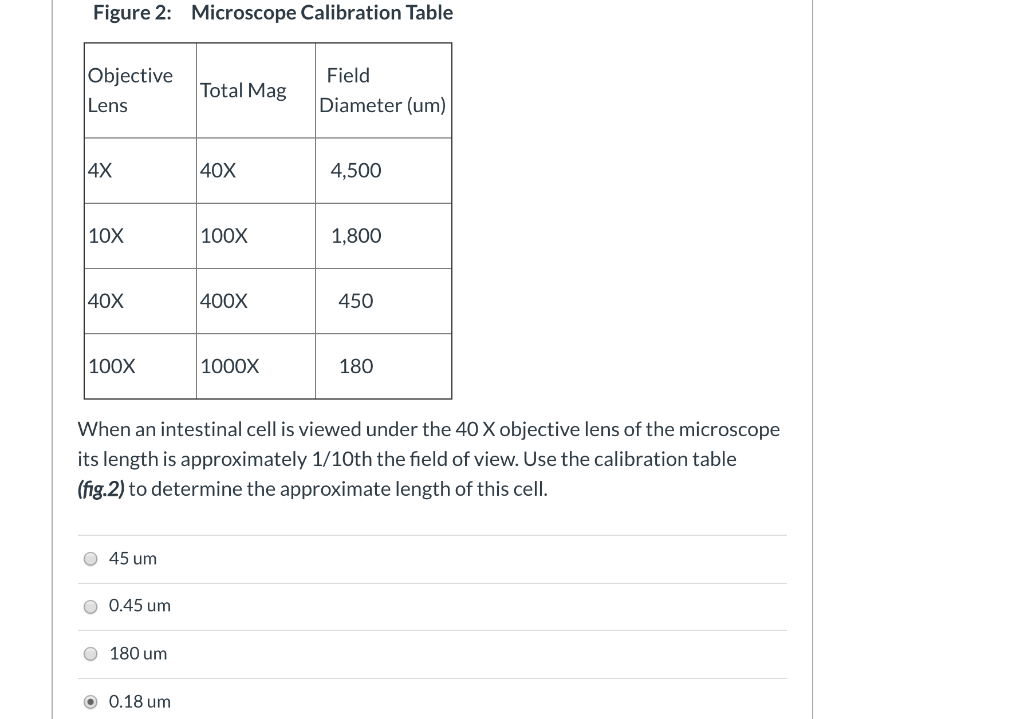Select the 0.45 um answer option
Screen dimensions: 1024x719
click(x=90, y=606)
